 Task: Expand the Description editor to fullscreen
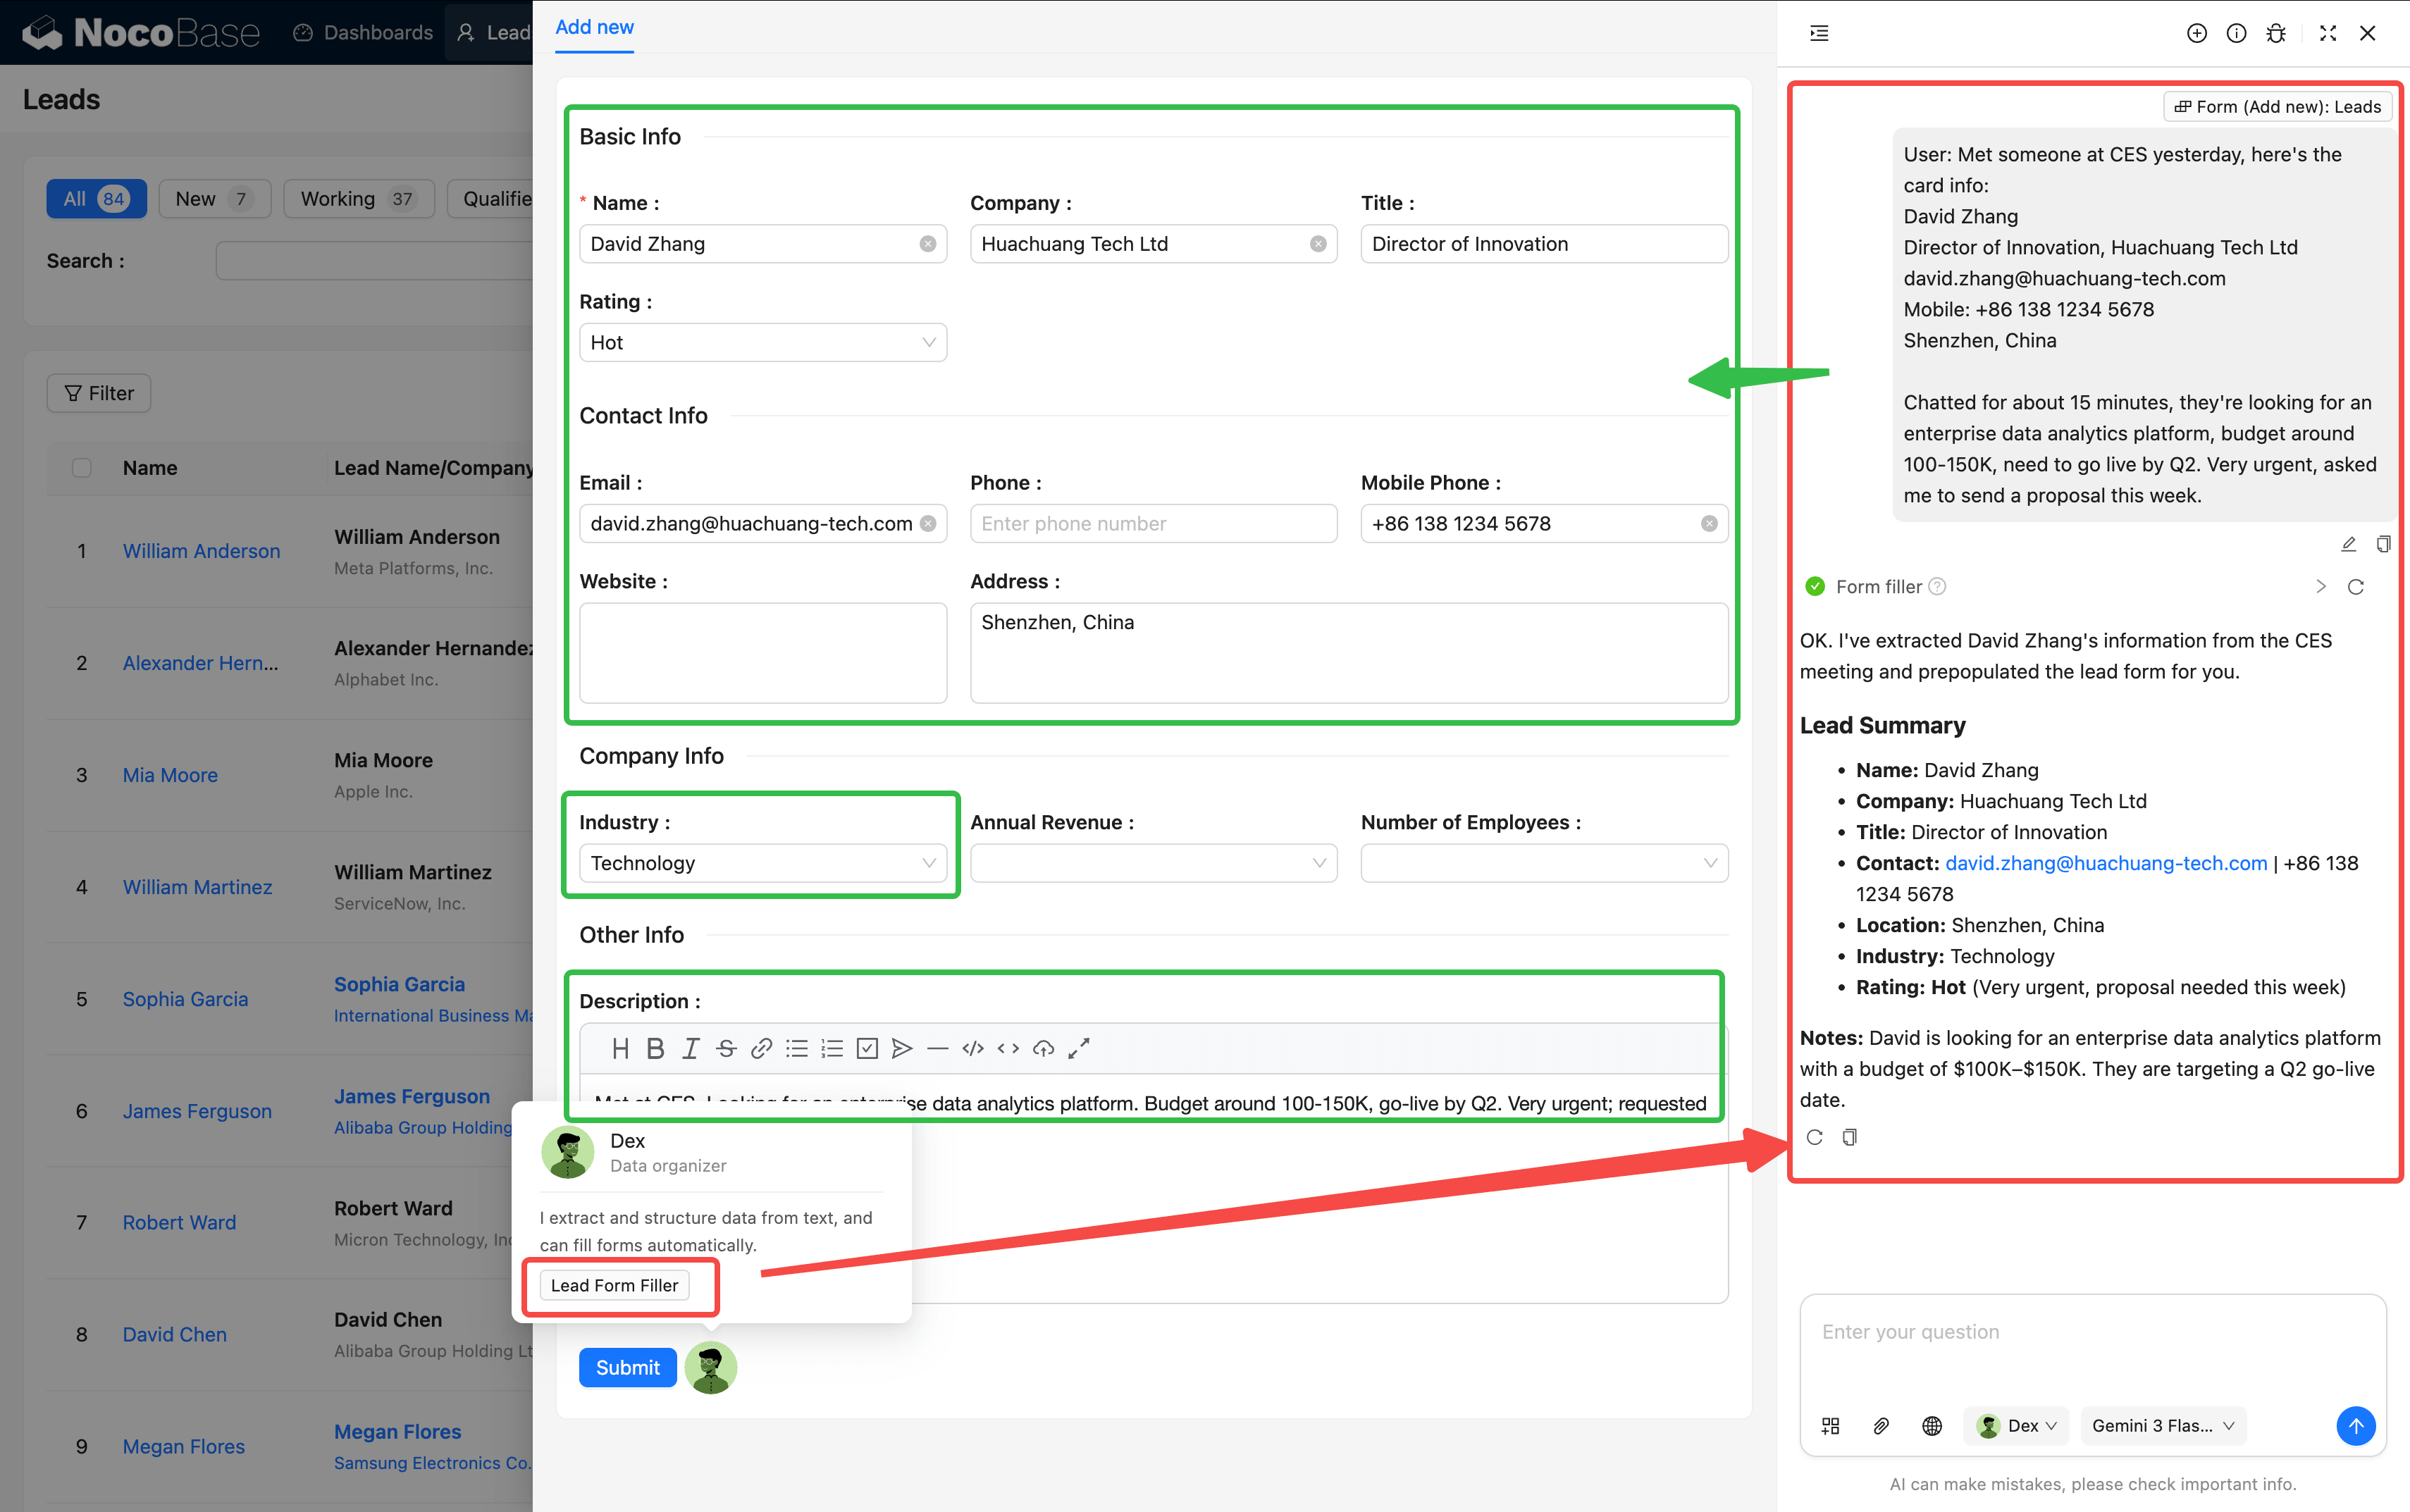[1078, 1048]
